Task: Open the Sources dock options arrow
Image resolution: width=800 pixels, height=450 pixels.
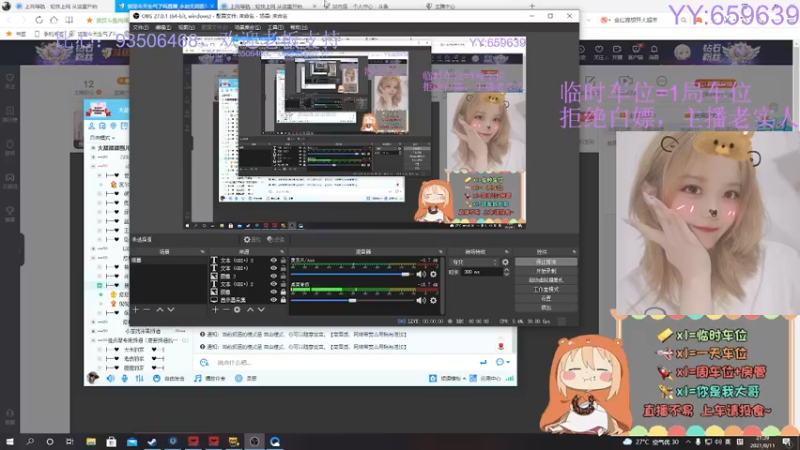Action: (282, 252)
